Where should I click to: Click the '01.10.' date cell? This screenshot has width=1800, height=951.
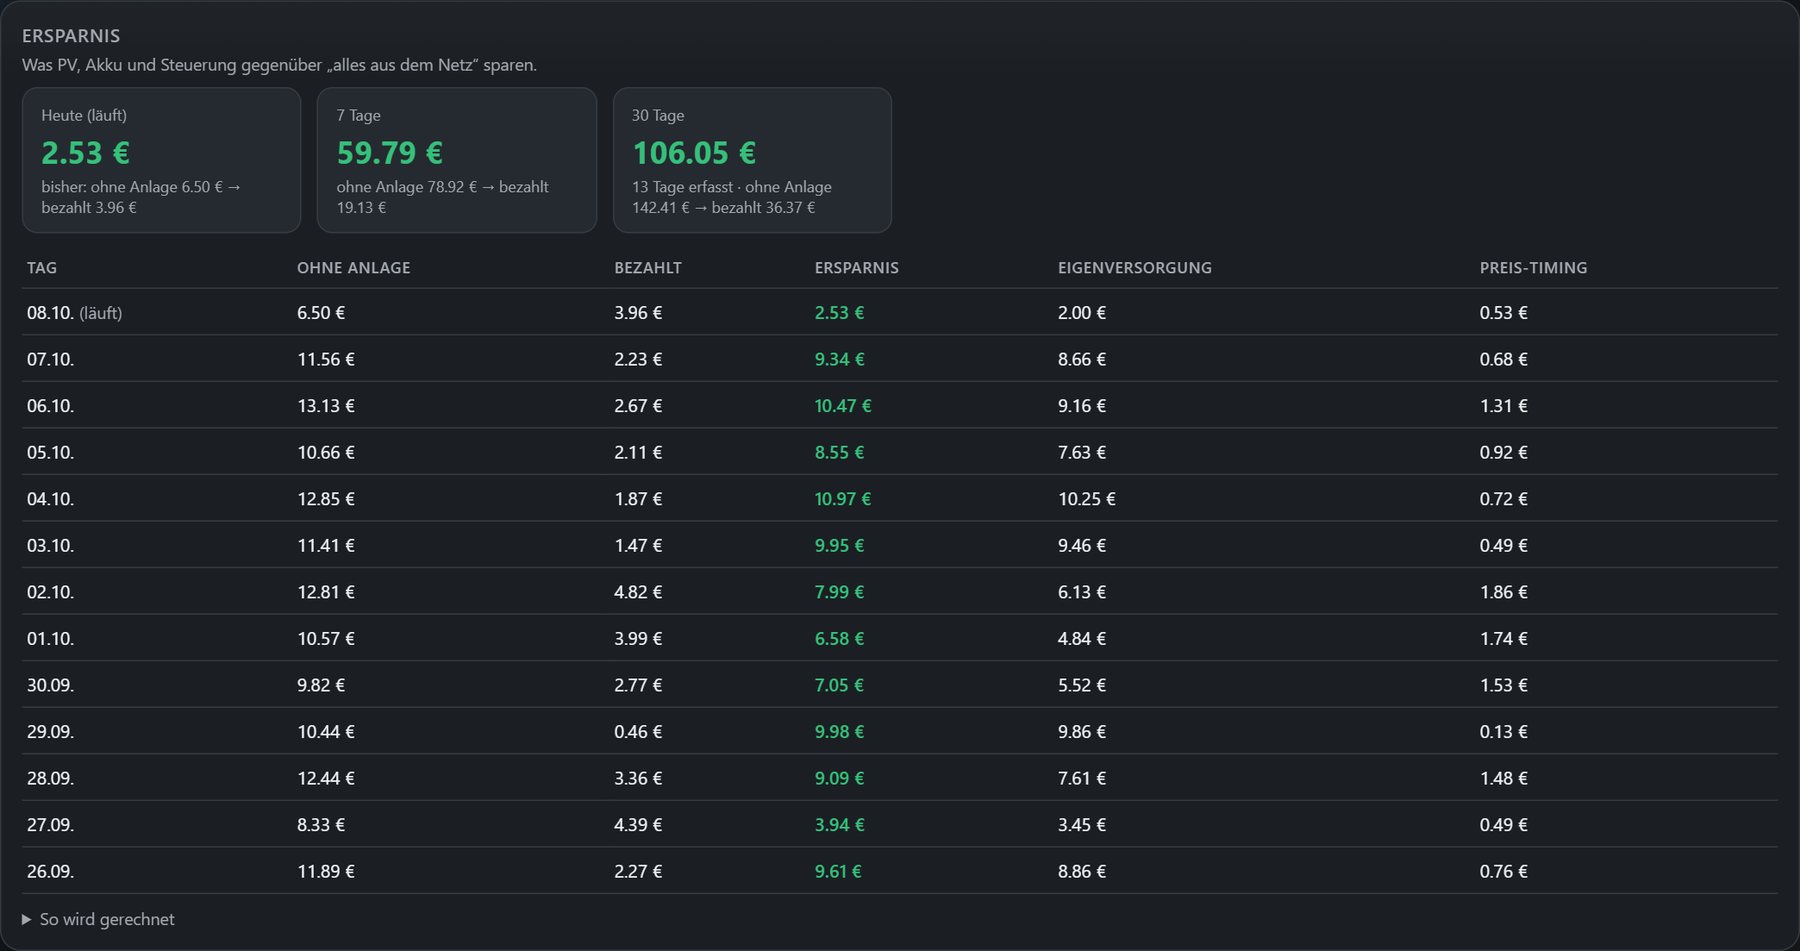(51, 638)
